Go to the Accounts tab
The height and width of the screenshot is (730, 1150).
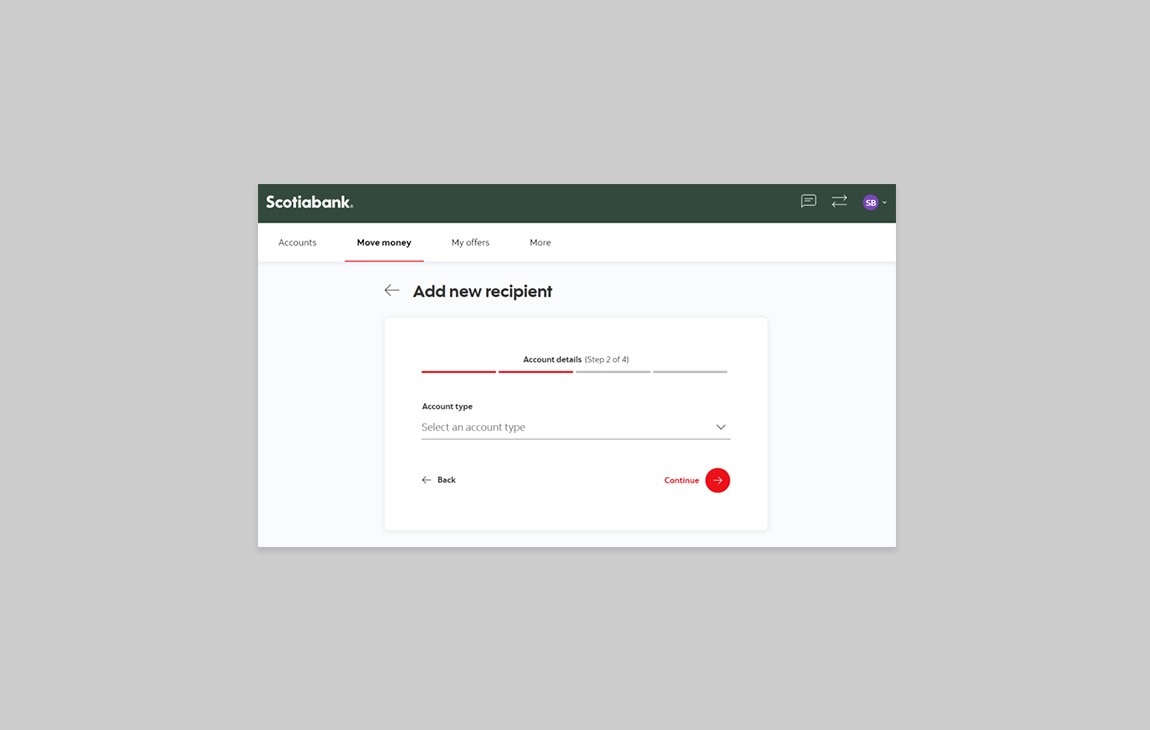point(297,242)
